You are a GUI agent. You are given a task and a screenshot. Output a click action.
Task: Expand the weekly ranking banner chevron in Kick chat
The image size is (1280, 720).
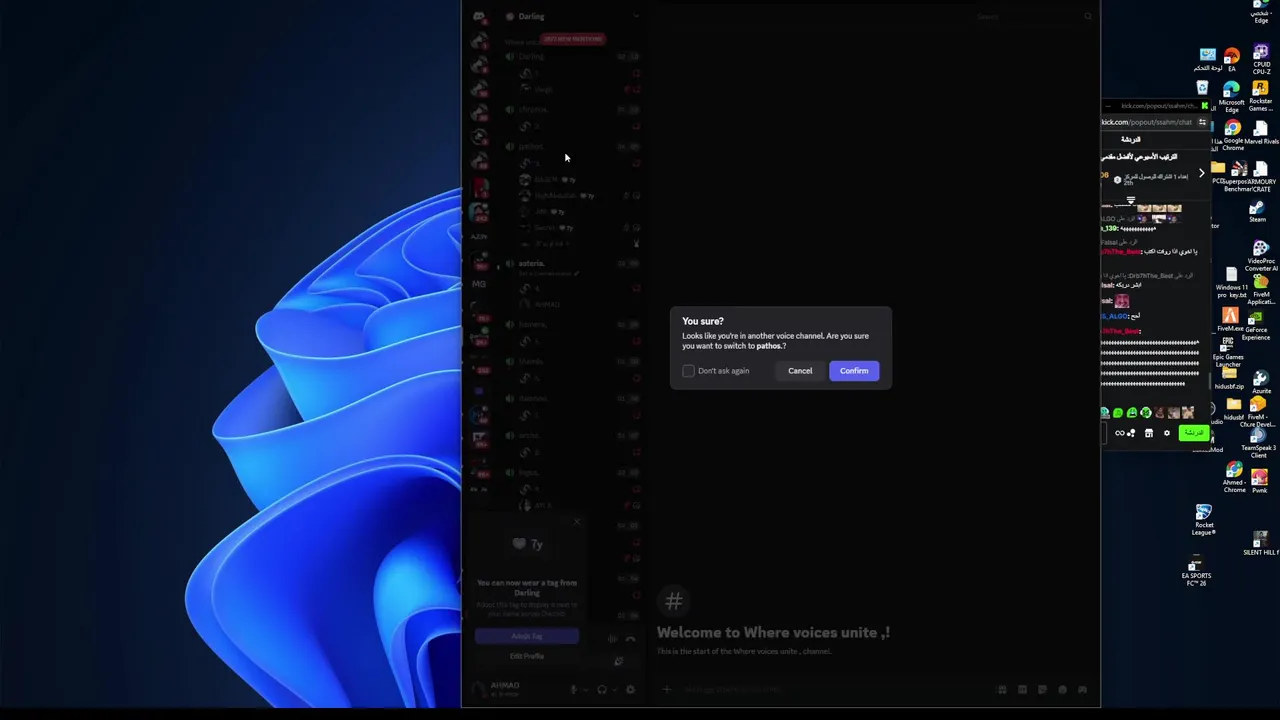click(x=1202, y=173)
